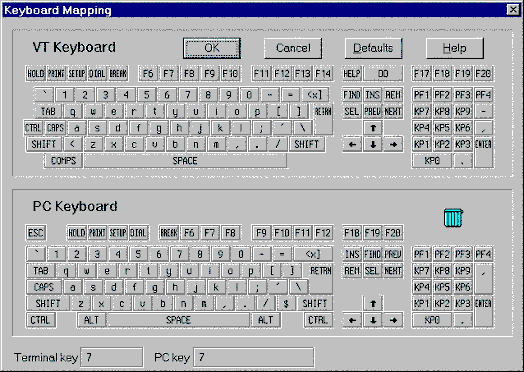Screen dimensions: 524x372
Task: Select the down arrow key on VT Keyboard
Action: click(x=373, y=144)
